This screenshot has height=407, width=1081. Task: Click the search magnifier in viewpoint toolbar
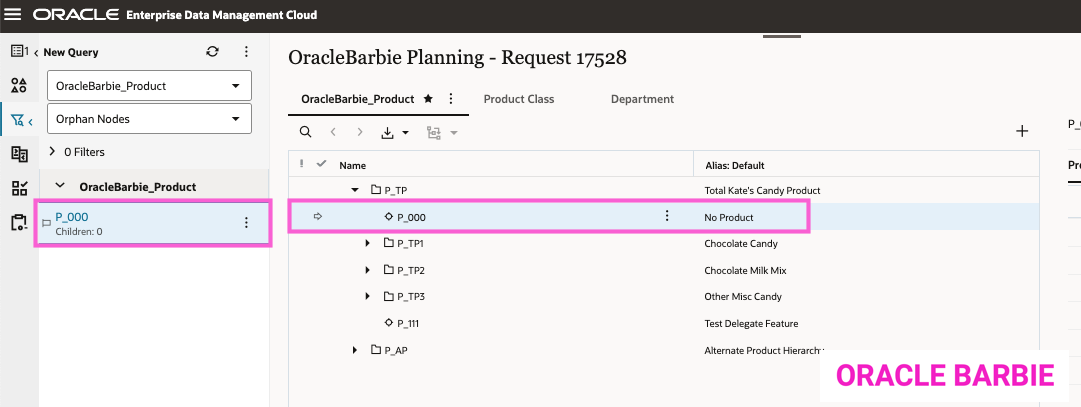306,132
